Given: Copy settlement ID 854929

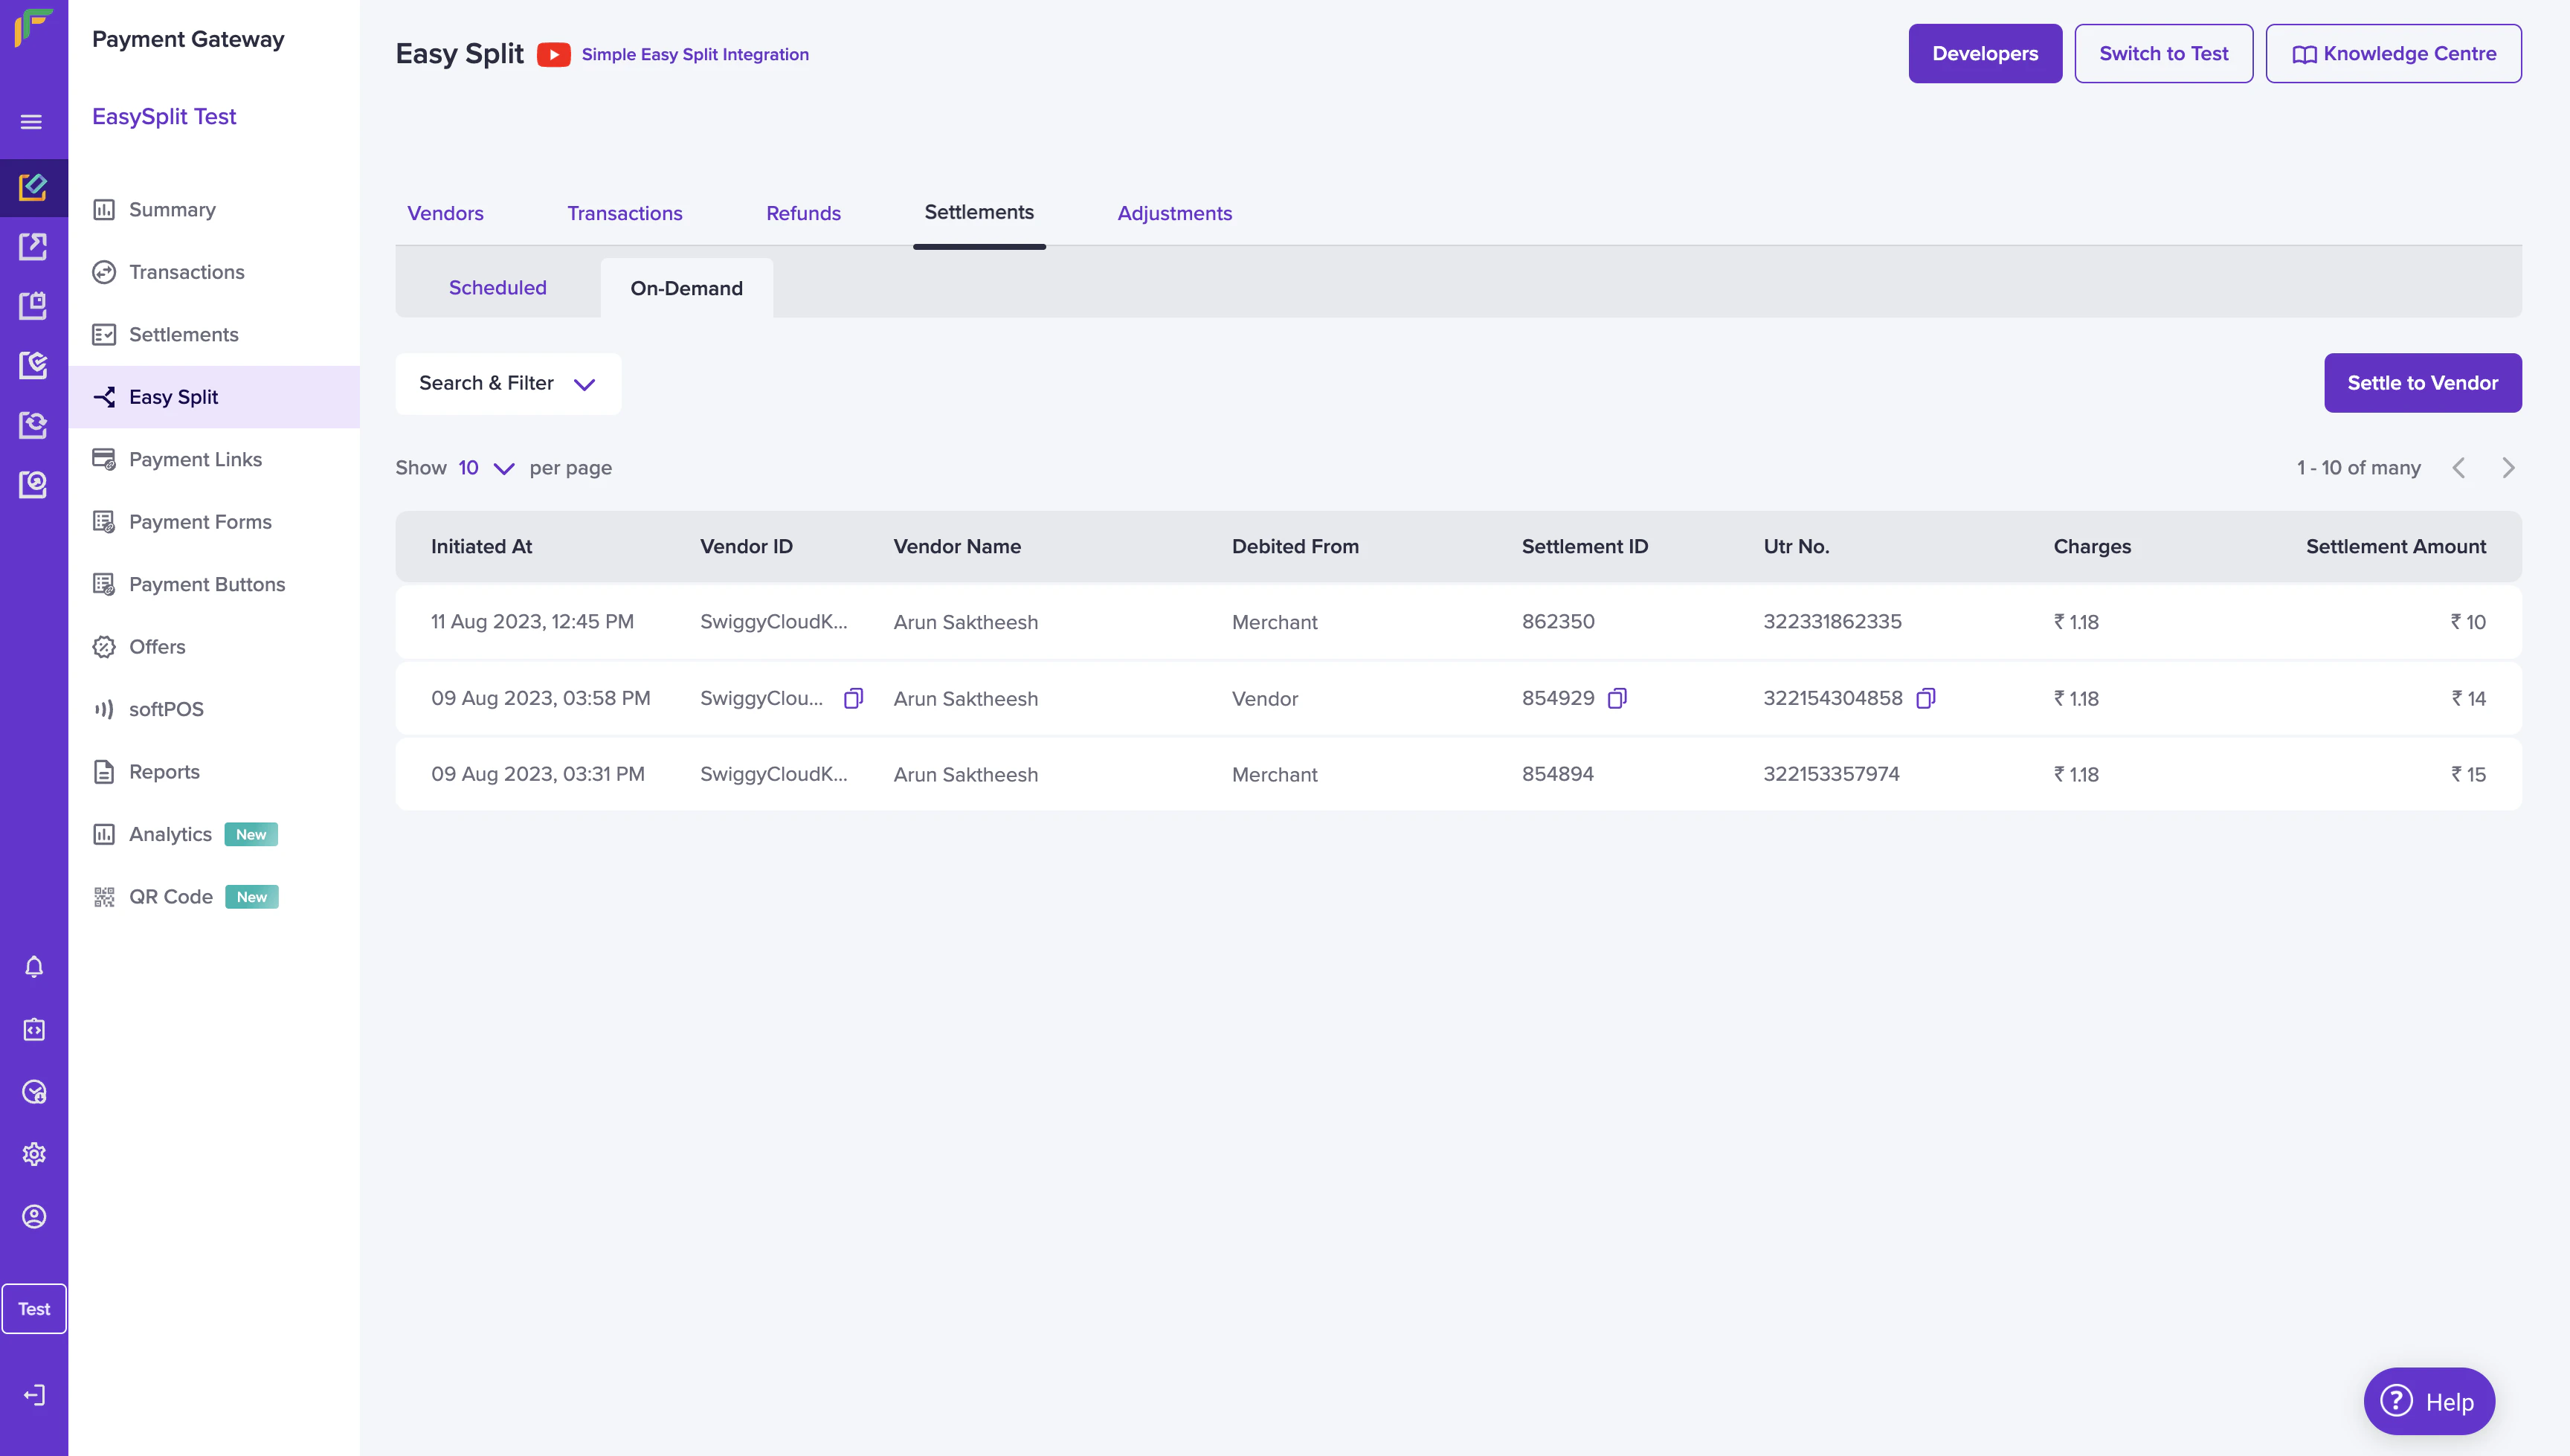Looking at the screenshot, I should (1617, 698).
